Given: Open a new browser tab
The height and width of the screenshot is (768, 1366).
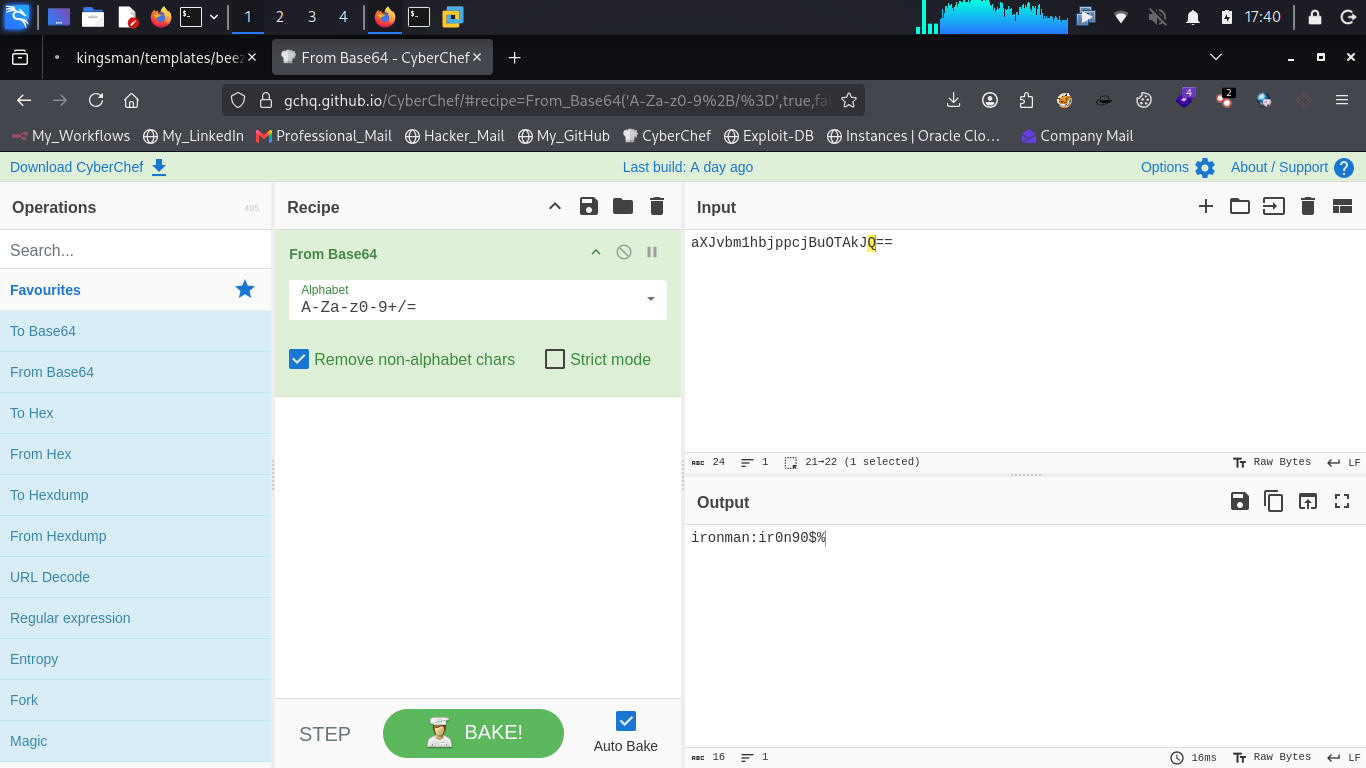Looking at the screenshot, I should pos(514,58).
